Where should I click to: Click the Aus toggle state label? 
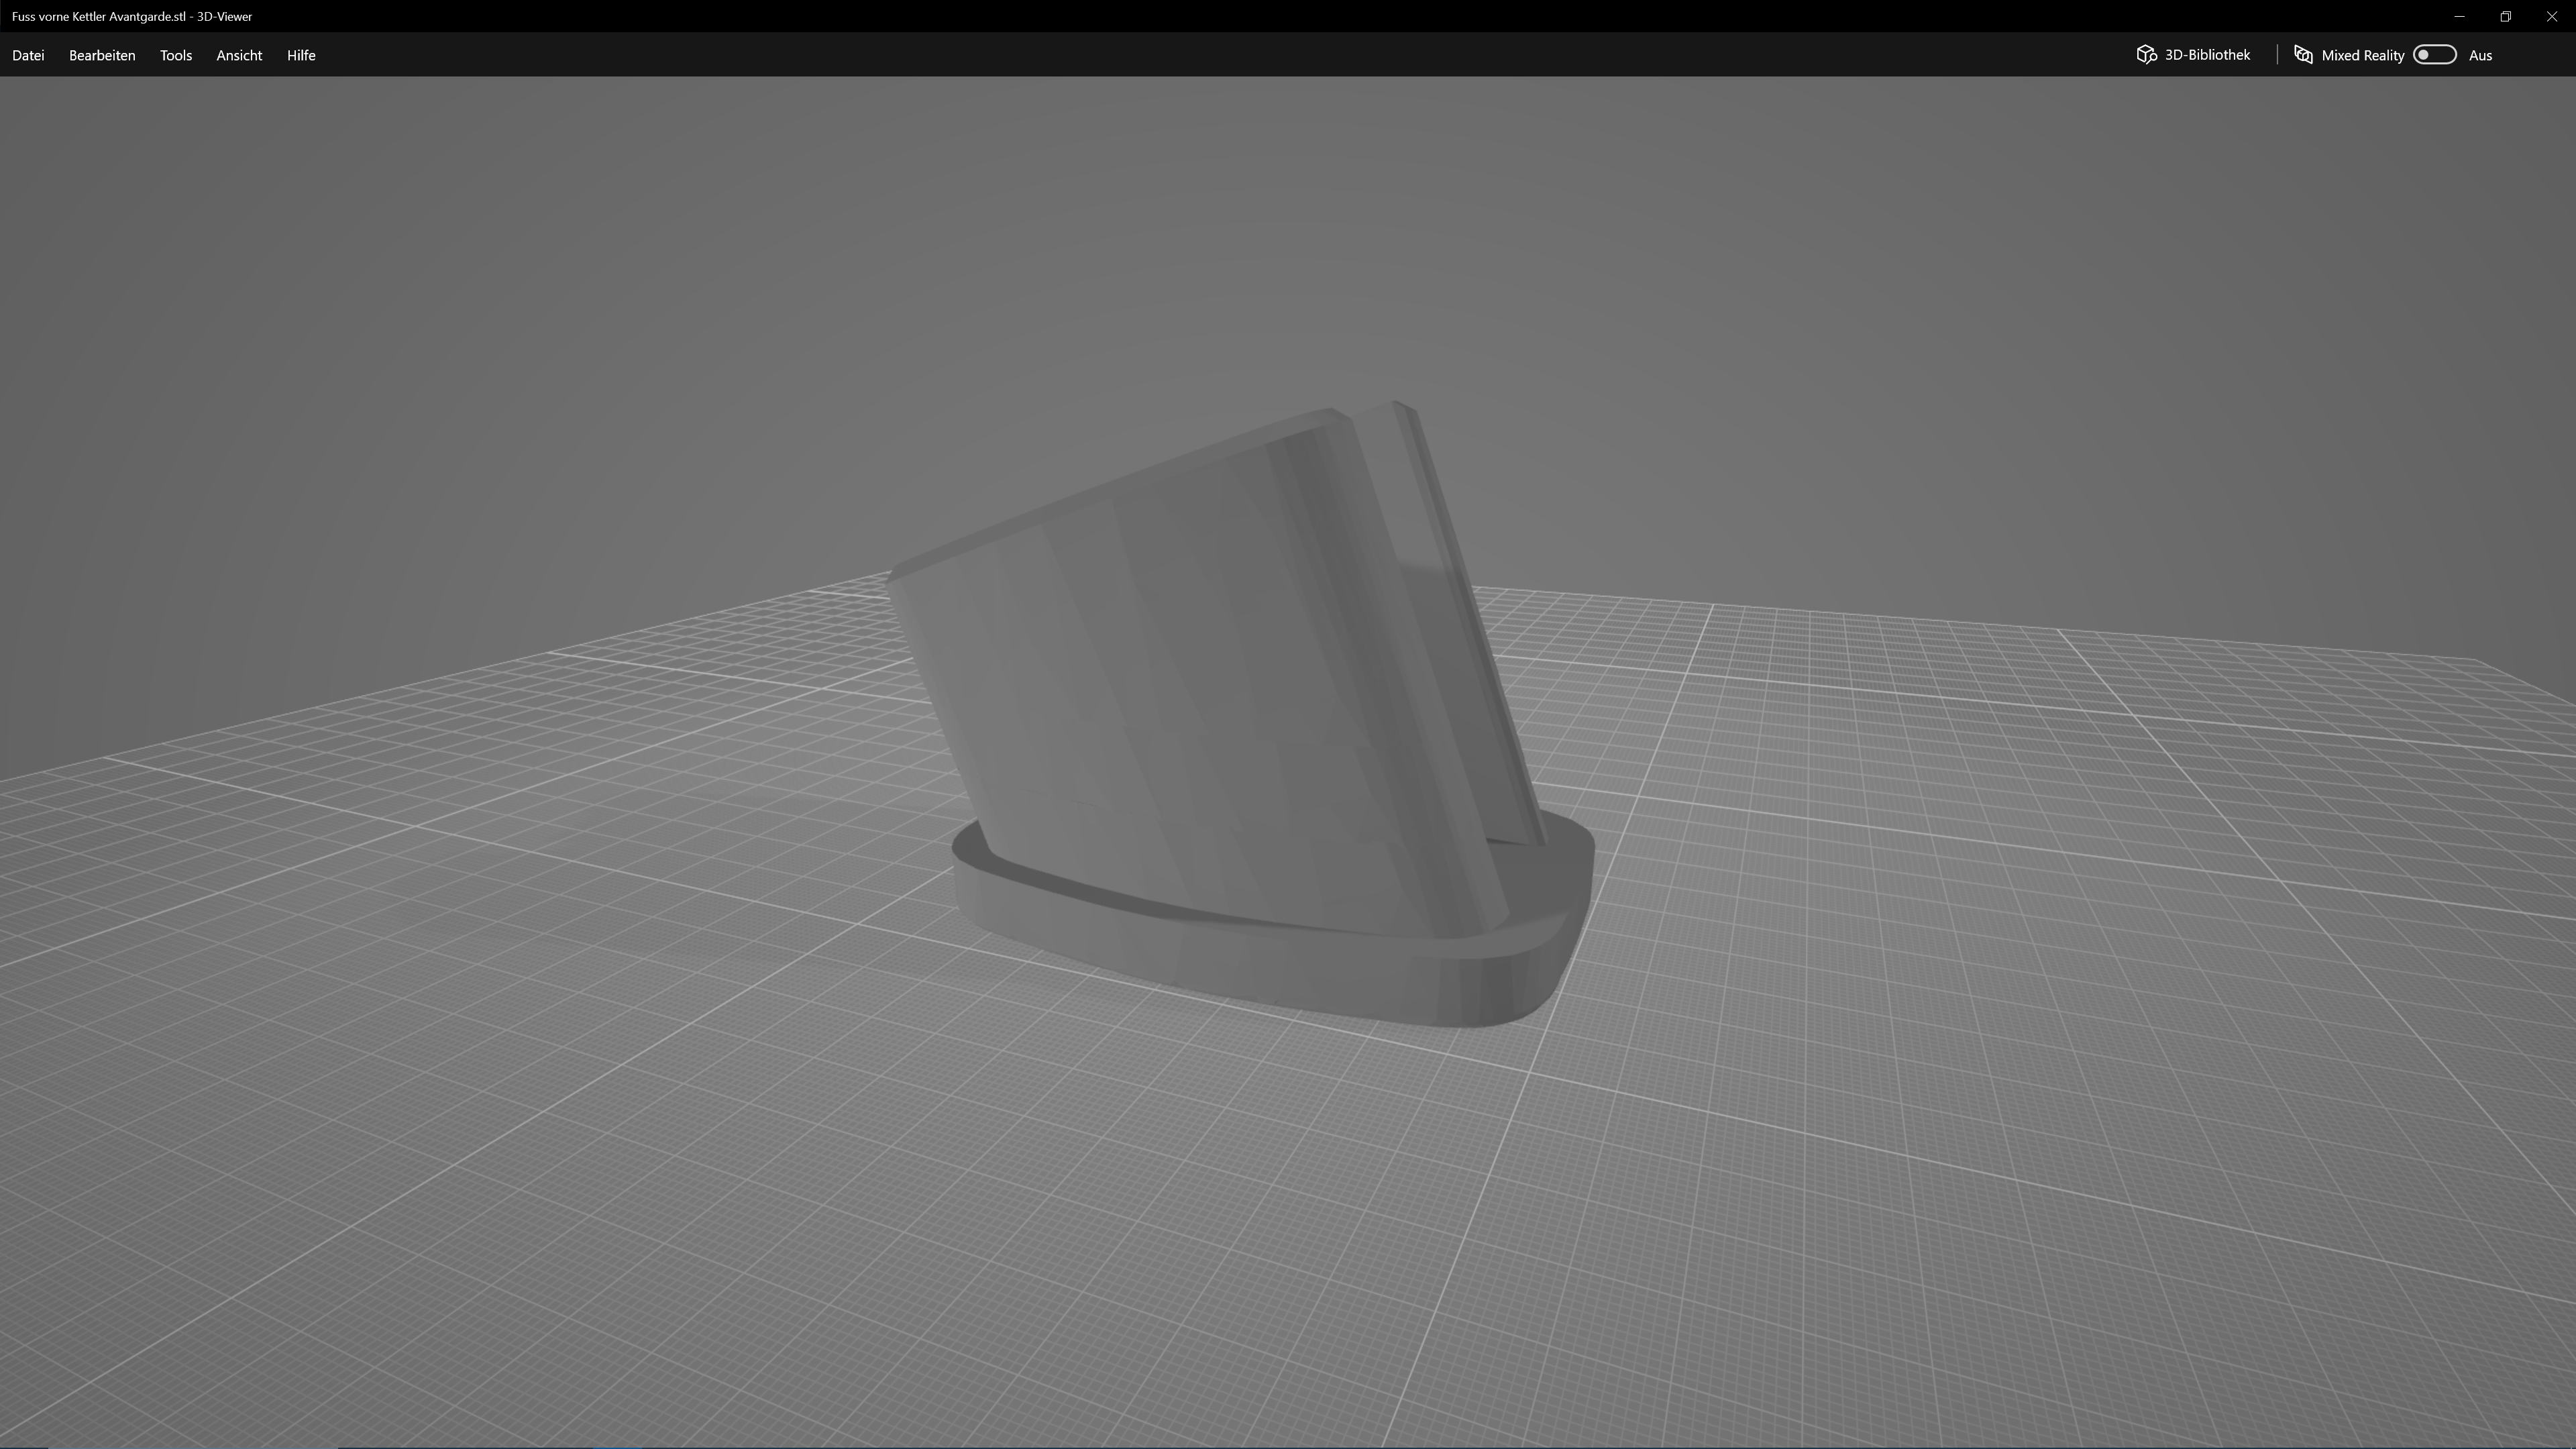pos(2480,55)
